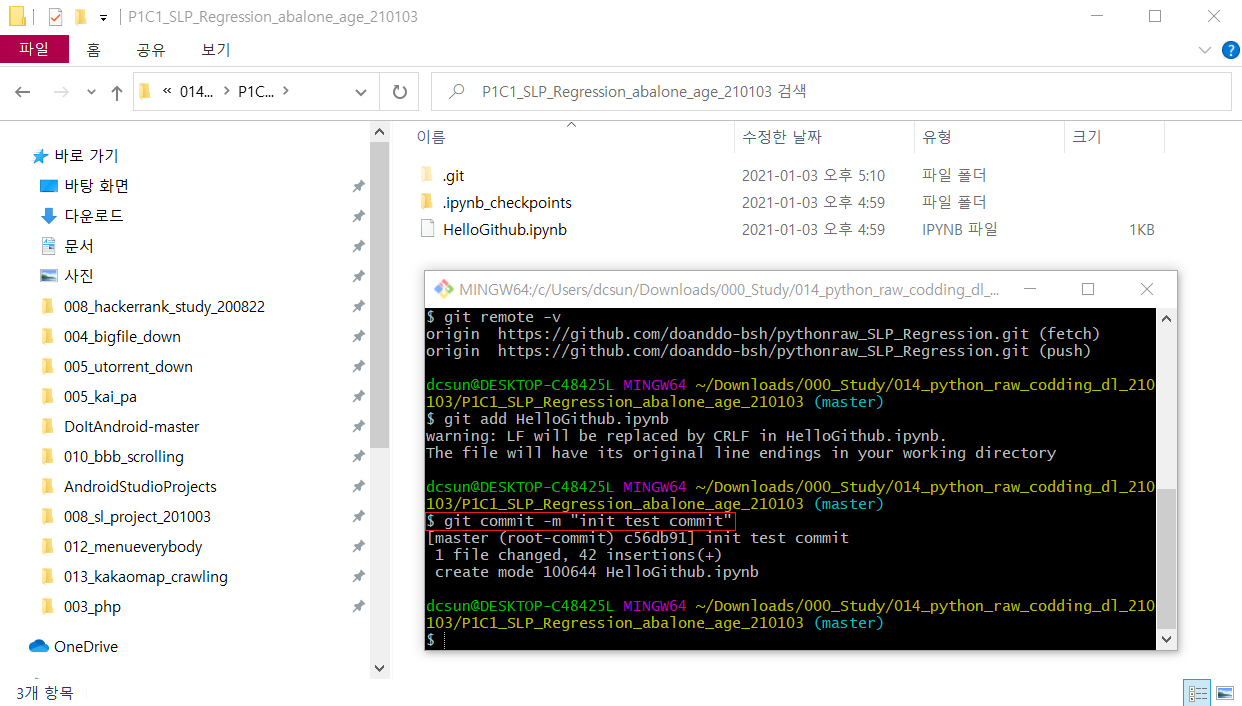Viewport: 1242px width, 706px height.
Task: Switch to large thumbnails view icon
Action: click(x=1224, y=692)
